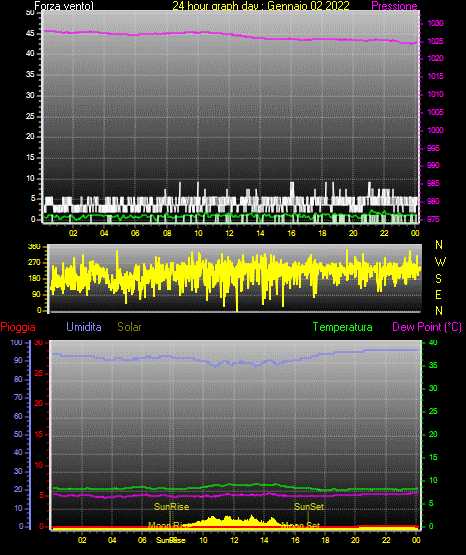Click 40 on the green temperature axis
Image resolution: width=466 pixels, height=555 pixels.
click(433, 343)
